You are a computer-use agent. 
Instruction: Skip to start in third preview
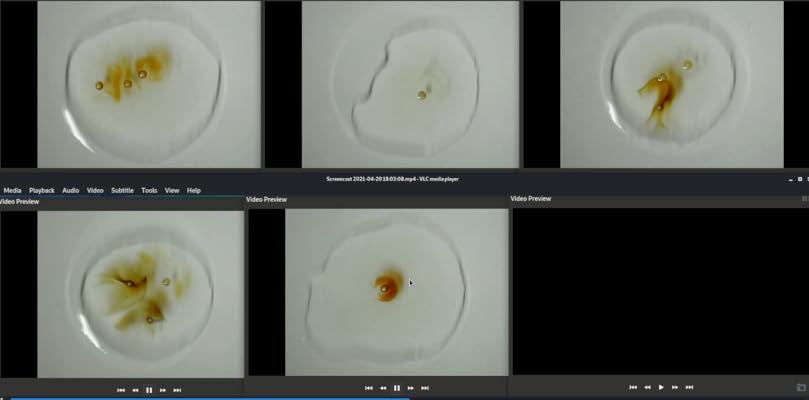(633, 387)
